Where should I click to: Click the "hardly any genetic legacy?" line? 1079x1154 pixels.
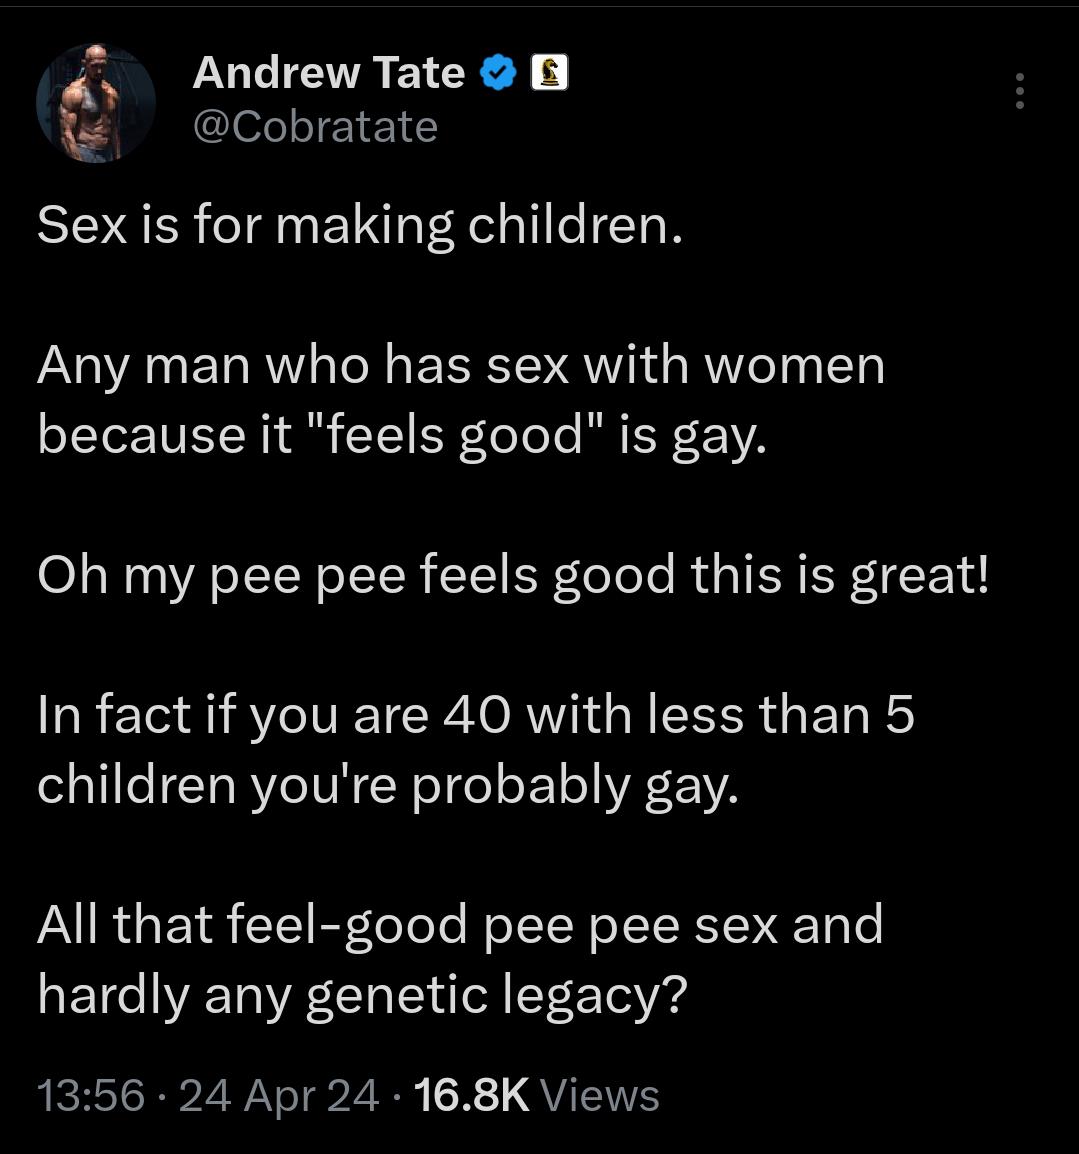363,995
